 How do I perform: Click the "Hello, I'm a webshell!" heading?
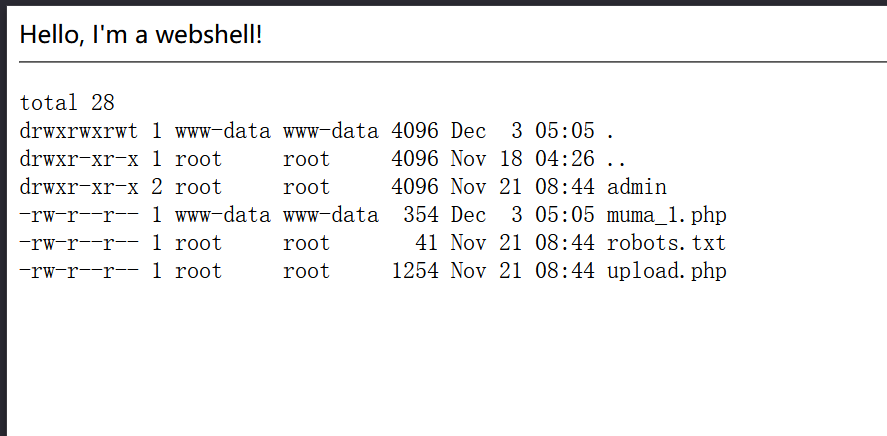point(141,35)
